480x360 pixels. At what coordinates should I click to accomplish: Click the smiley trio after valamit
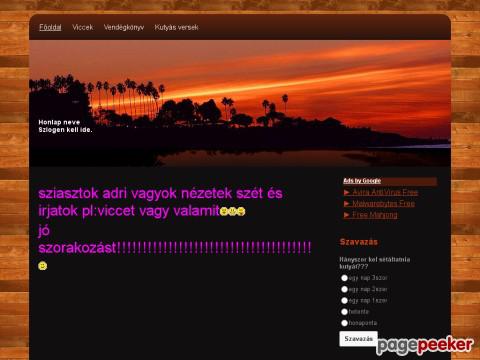click(x=233, y=211)
